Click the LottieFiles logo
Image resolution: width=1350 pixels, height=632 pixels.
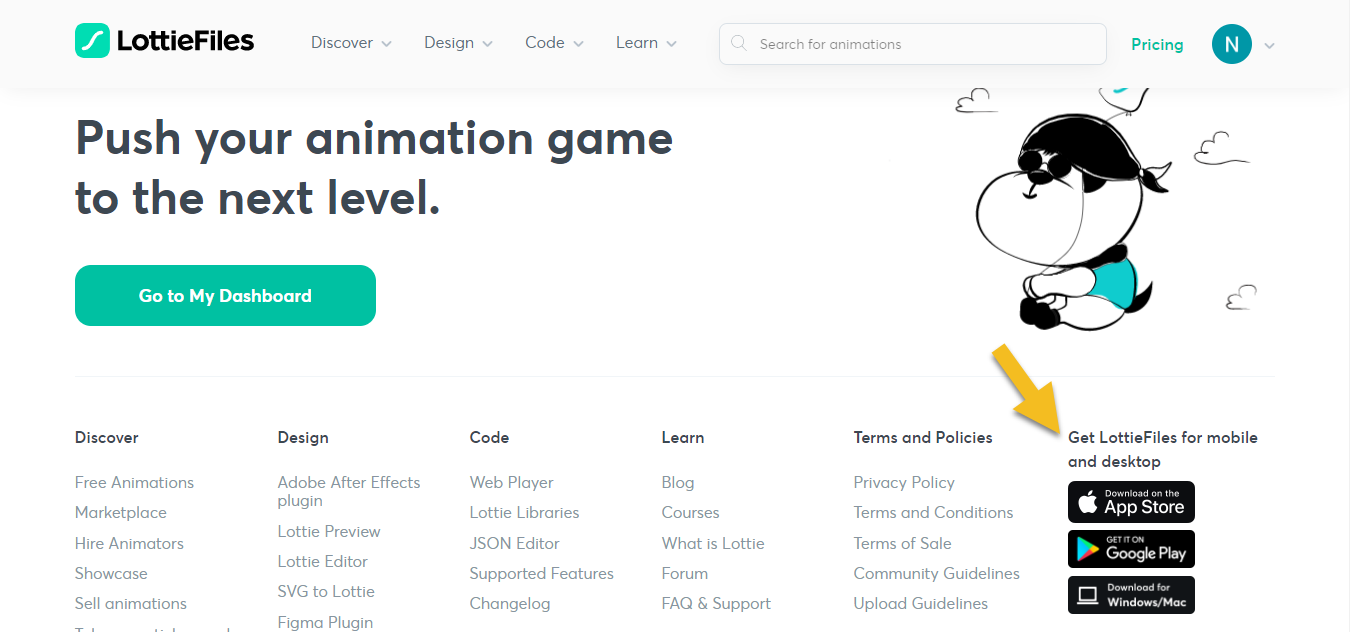[165, 41]
